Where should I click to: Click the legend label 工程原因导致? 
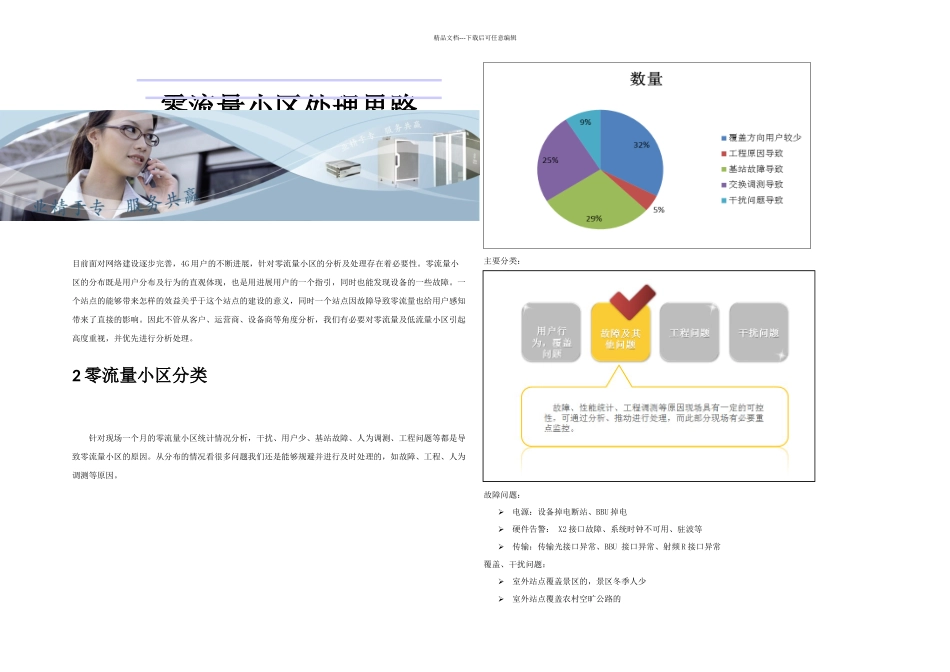(x=756, y=154)
